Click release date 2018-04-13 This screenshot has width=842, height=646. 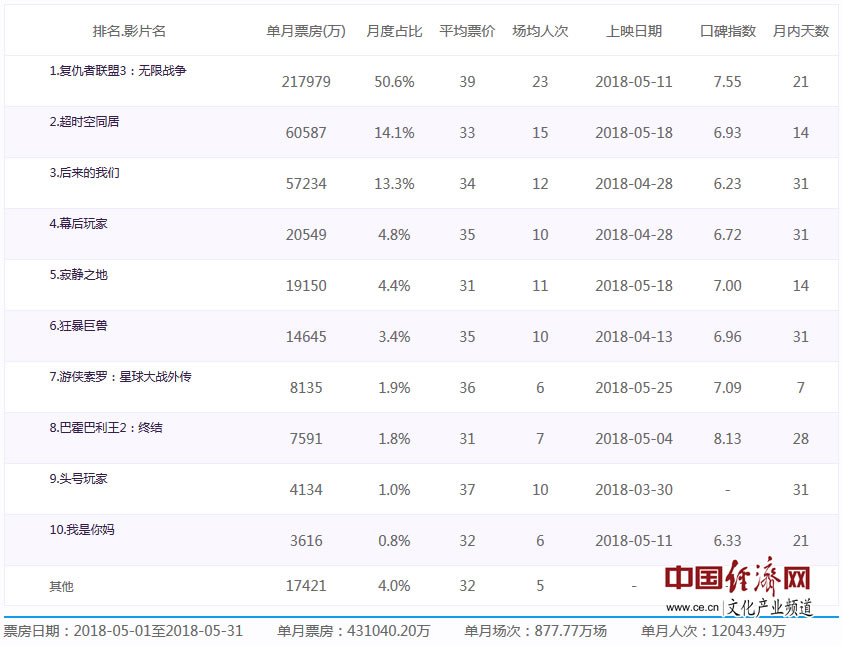pos(634,337)
